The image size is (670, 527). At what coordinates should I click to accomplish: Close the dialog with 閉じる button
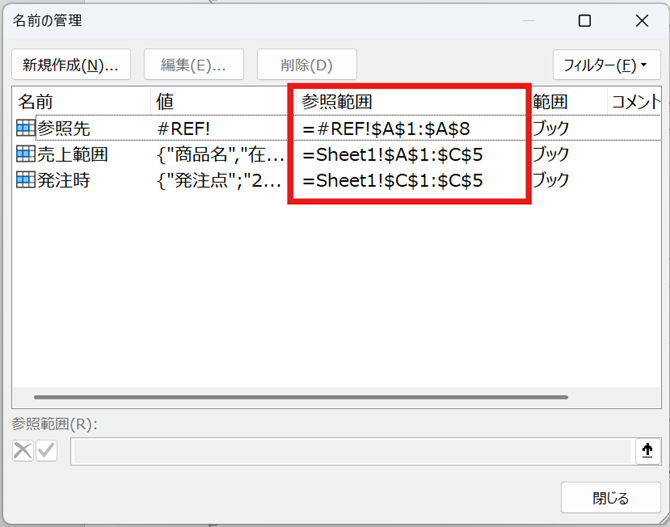pyautogui.click(x=610, y=498)
